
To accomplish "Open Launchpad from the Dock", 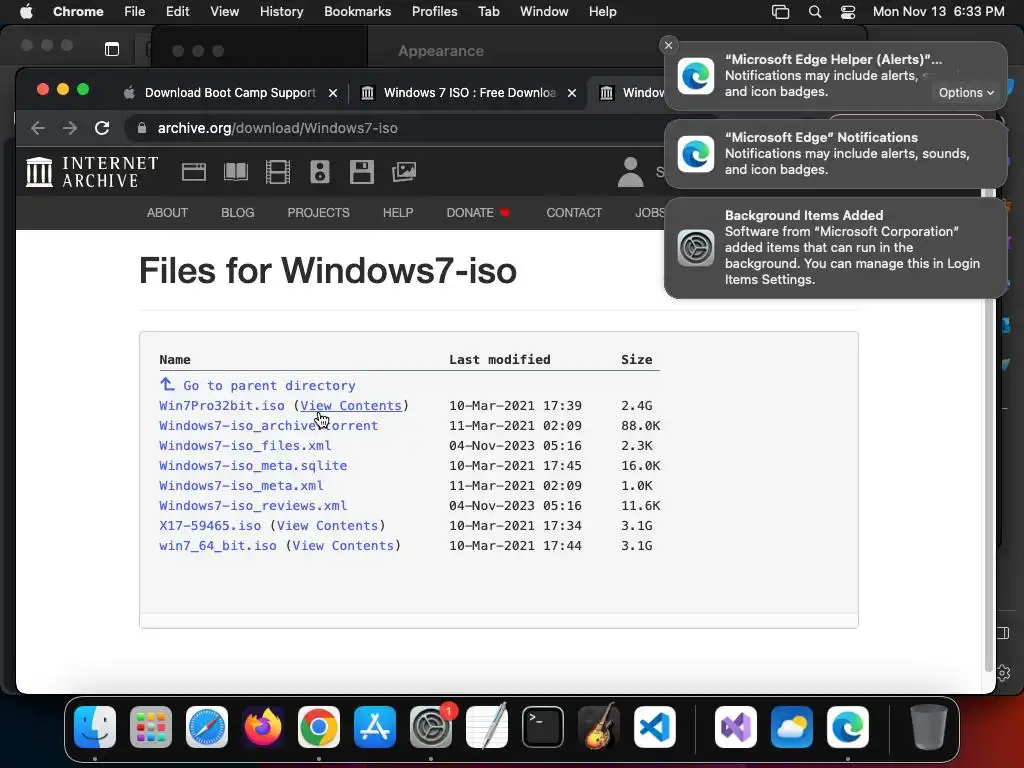I will (x=151, y=727).
